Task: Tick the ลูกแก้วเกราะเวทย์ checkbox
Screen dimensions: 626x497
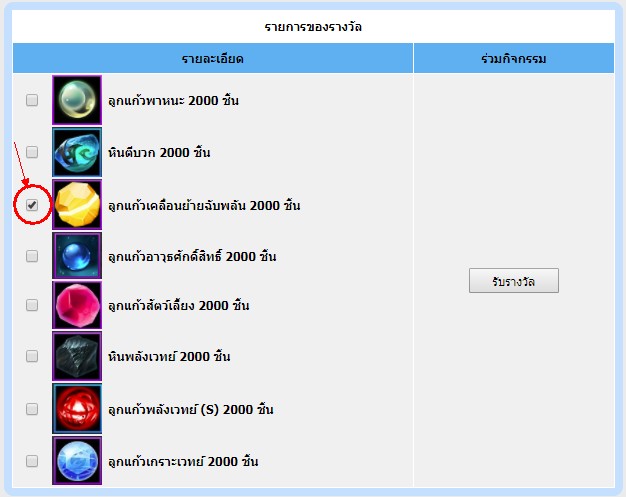Action: 32,461
